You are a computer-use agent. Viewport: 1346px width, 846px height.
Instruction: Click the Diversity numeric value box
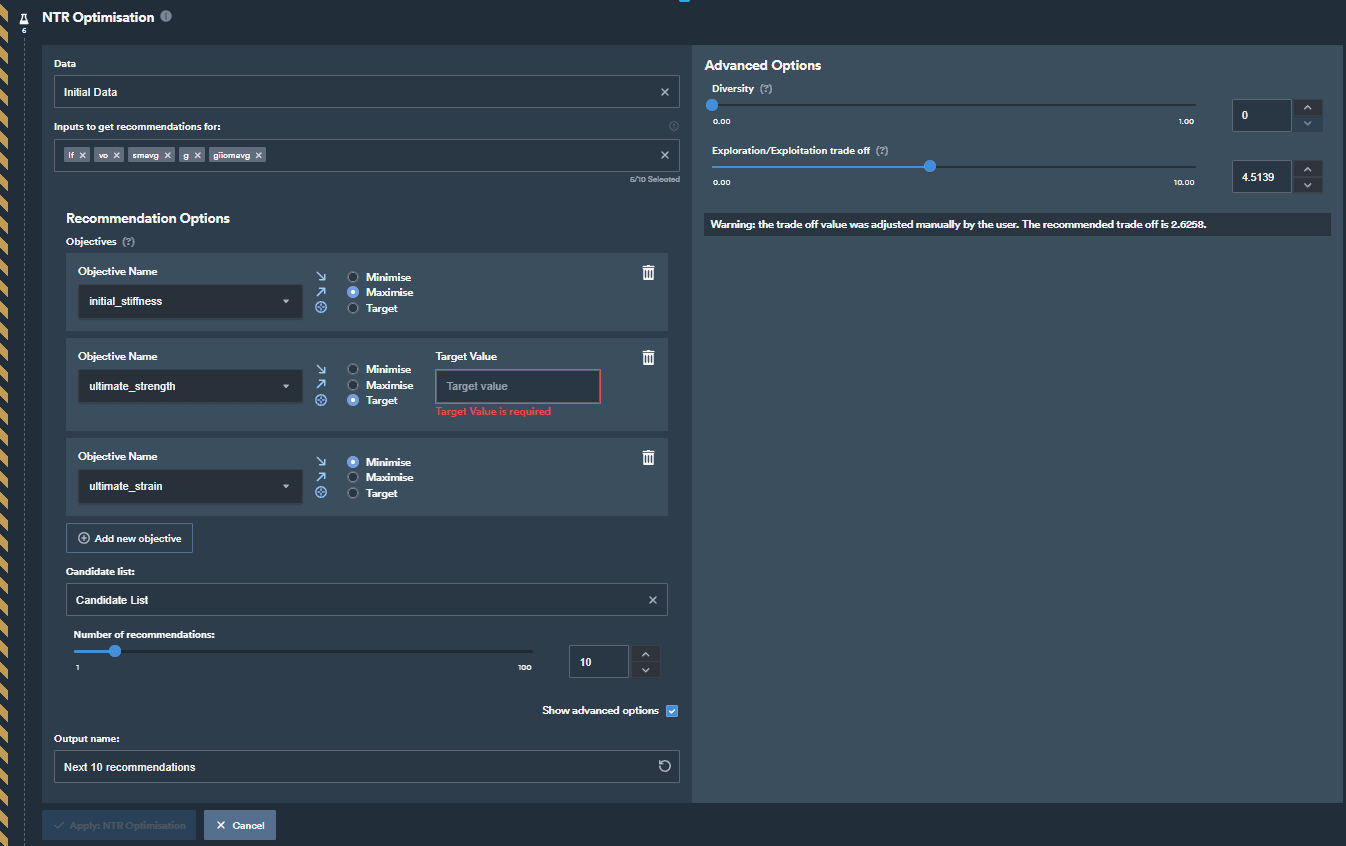1262,115
